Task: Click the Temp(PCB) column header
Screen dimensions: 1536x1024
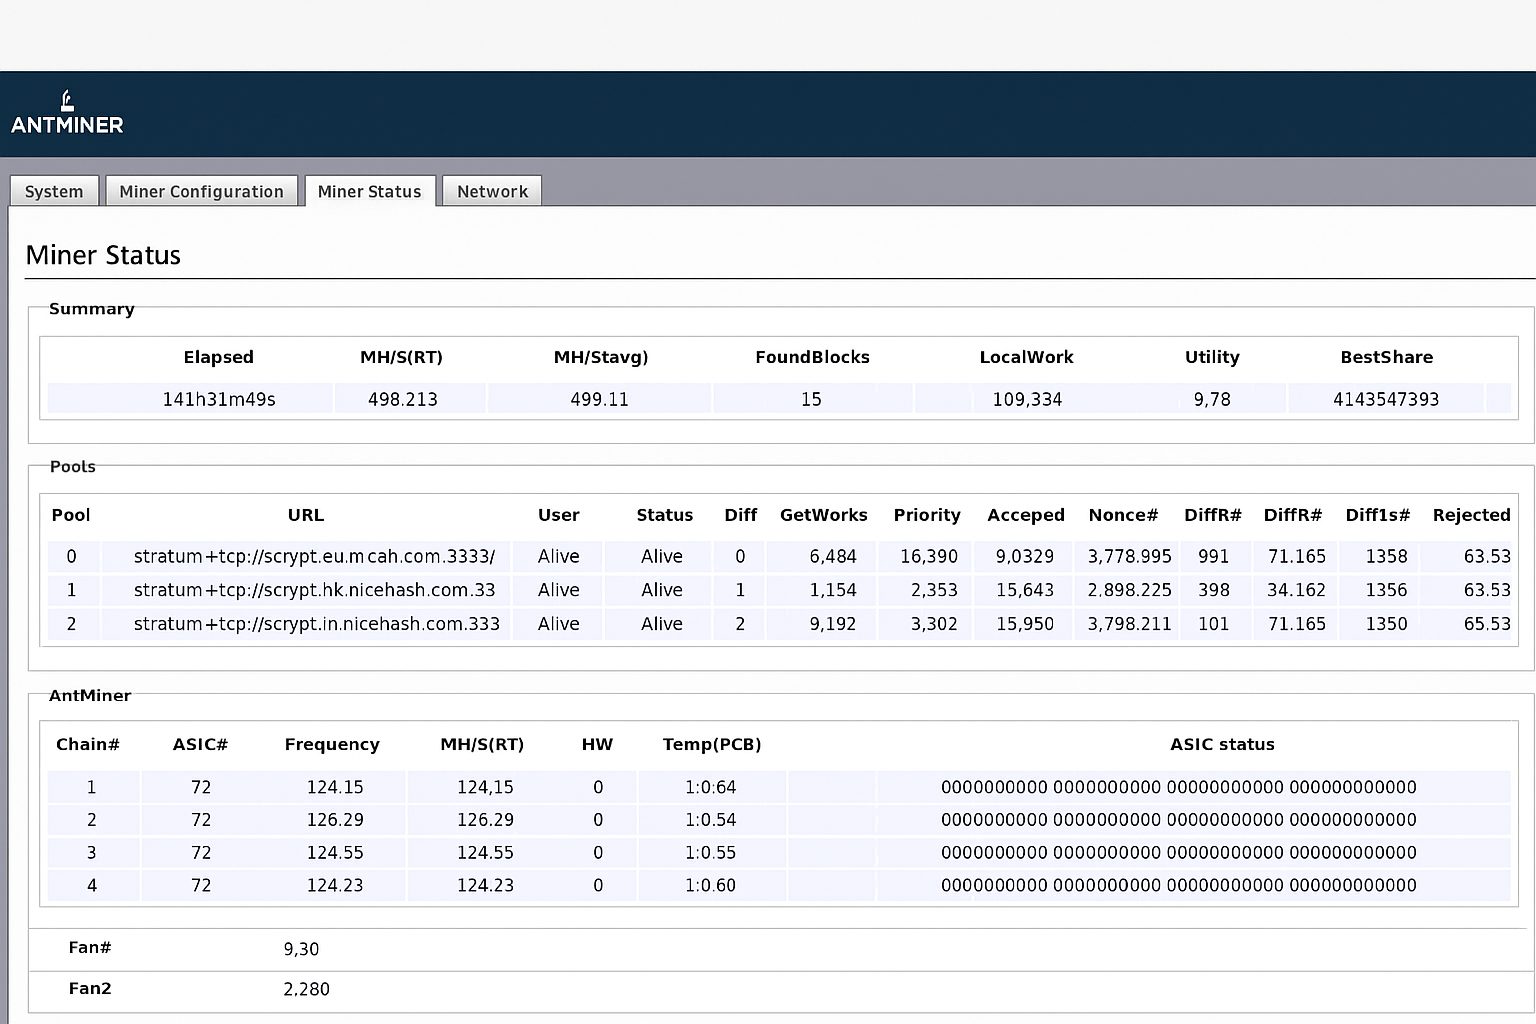Action: [711, 744]
